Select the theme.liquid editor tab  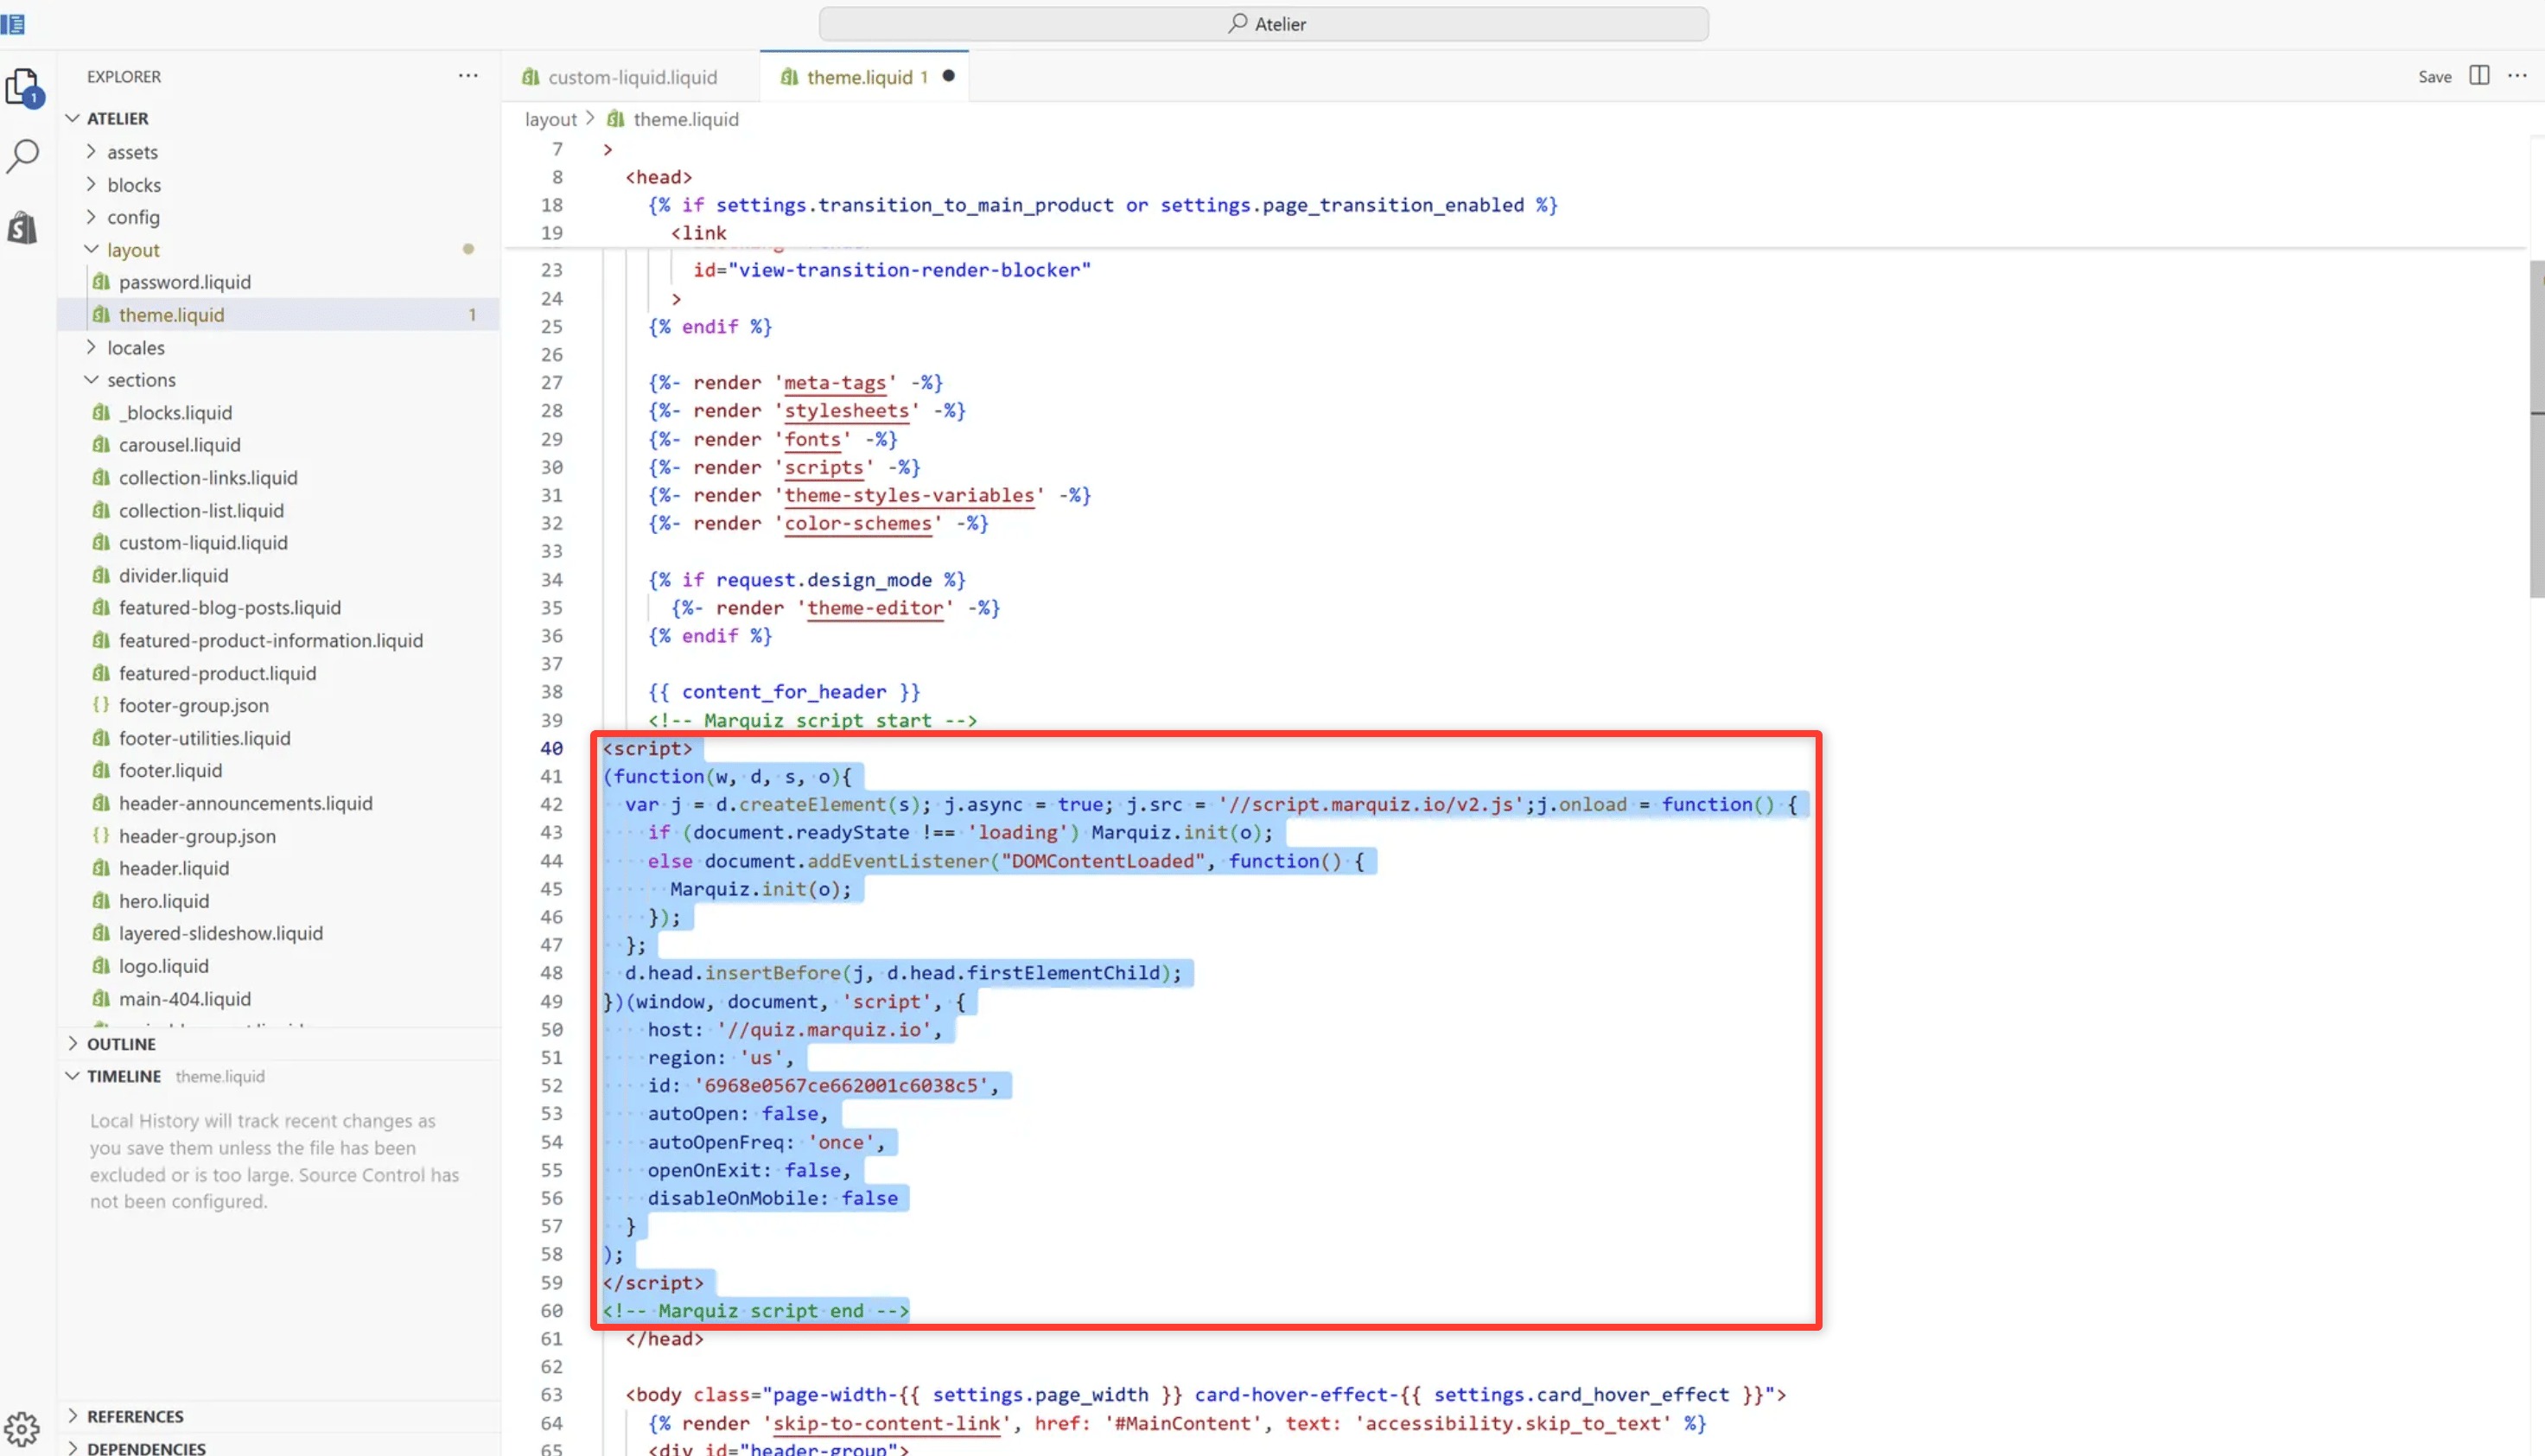coord(859,77)
